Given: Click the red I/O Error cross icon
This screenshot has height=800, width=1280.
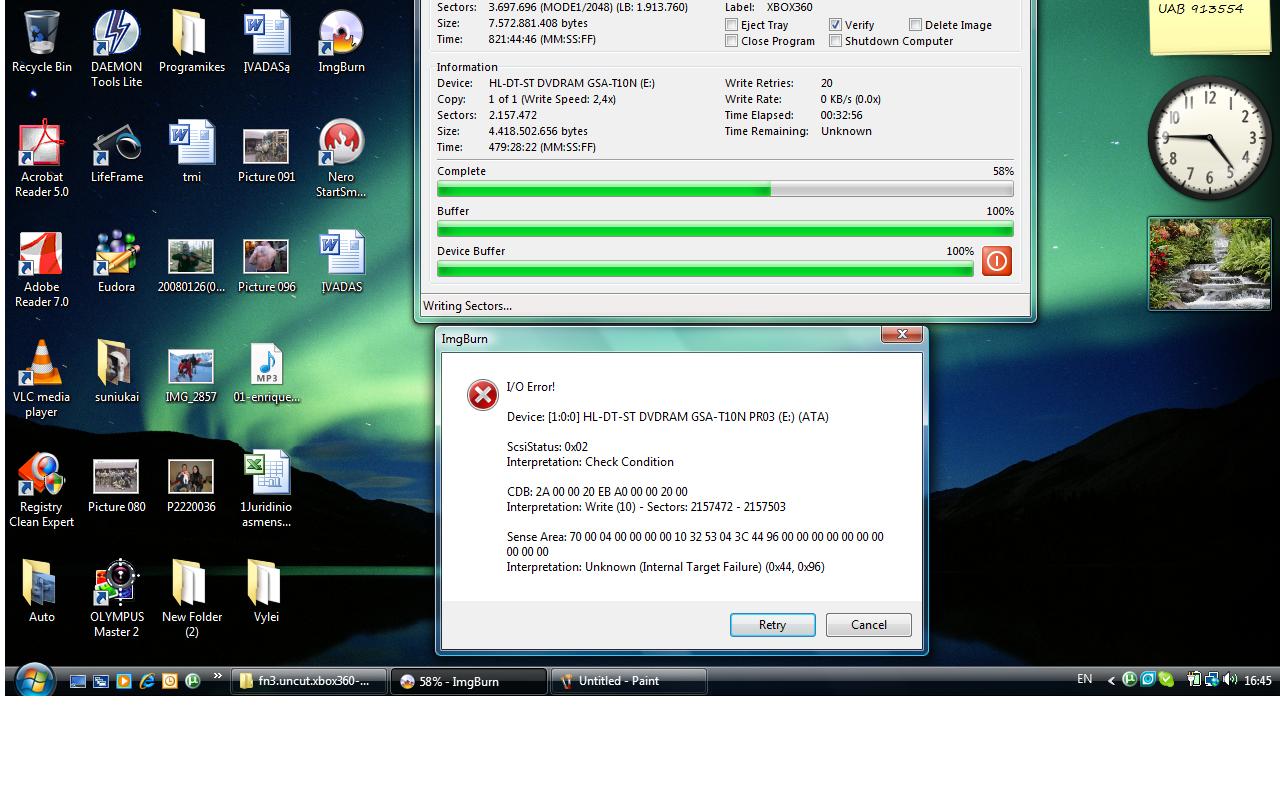Looking at the screenshot, I should pos(483,395).
